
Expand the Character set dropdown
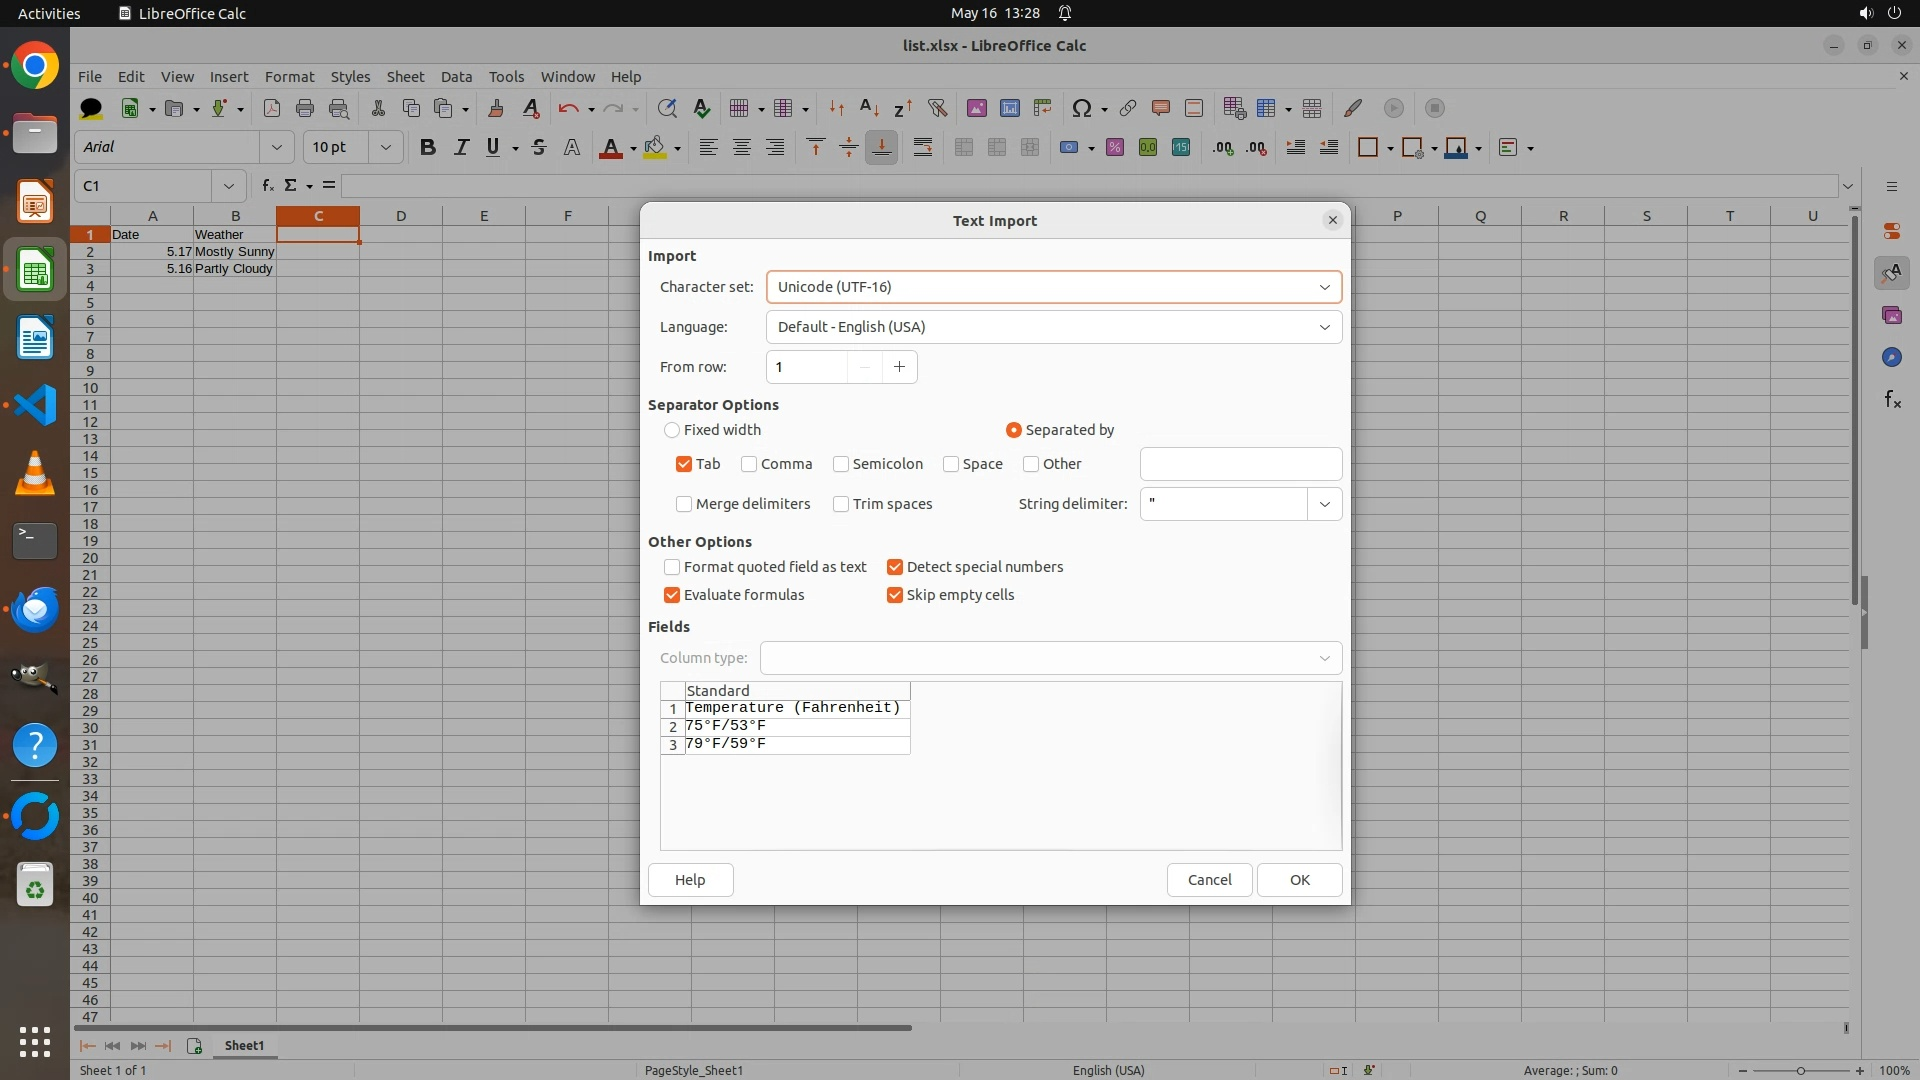[1324, 287]
